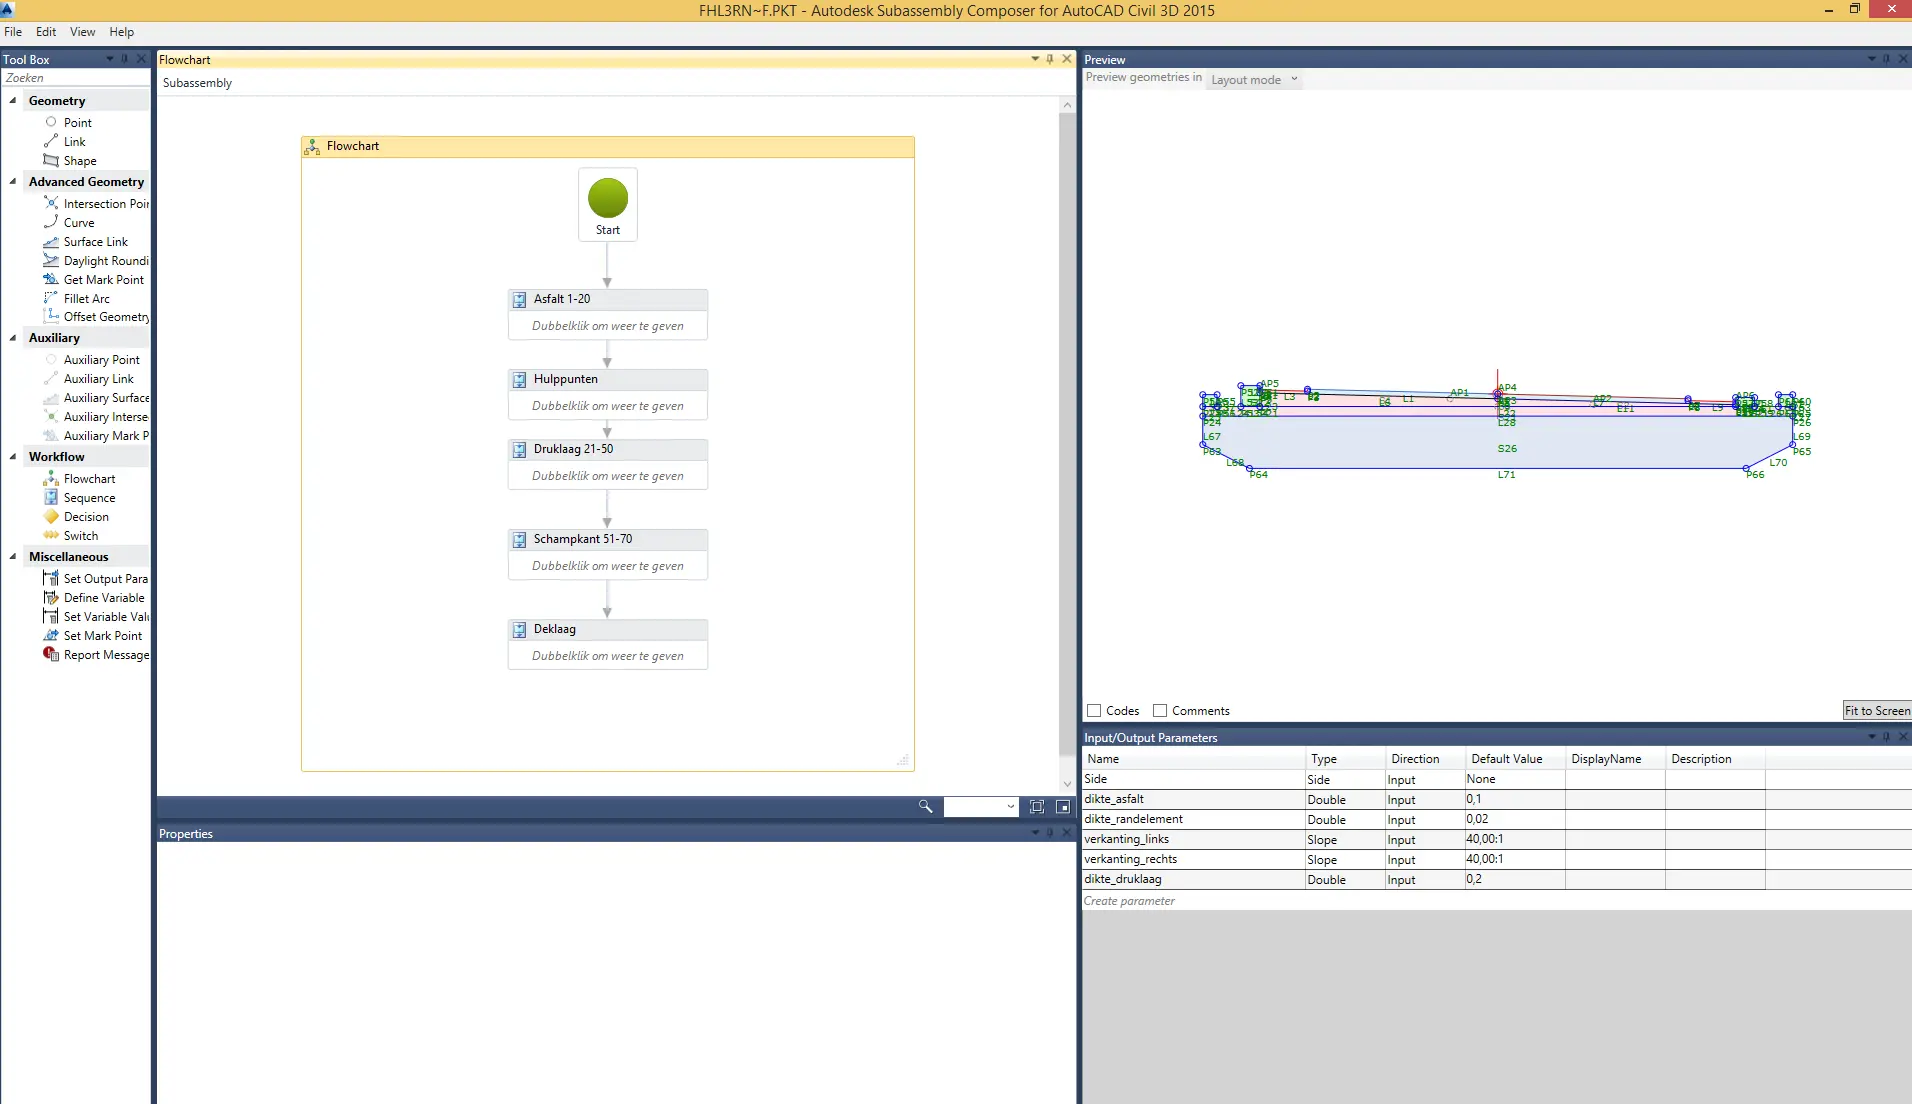Viewport: 1912px width, 1104px height.
Task: Click the Subassembly breadcrumb in Flowchart
Action: (x=197, y=83)
